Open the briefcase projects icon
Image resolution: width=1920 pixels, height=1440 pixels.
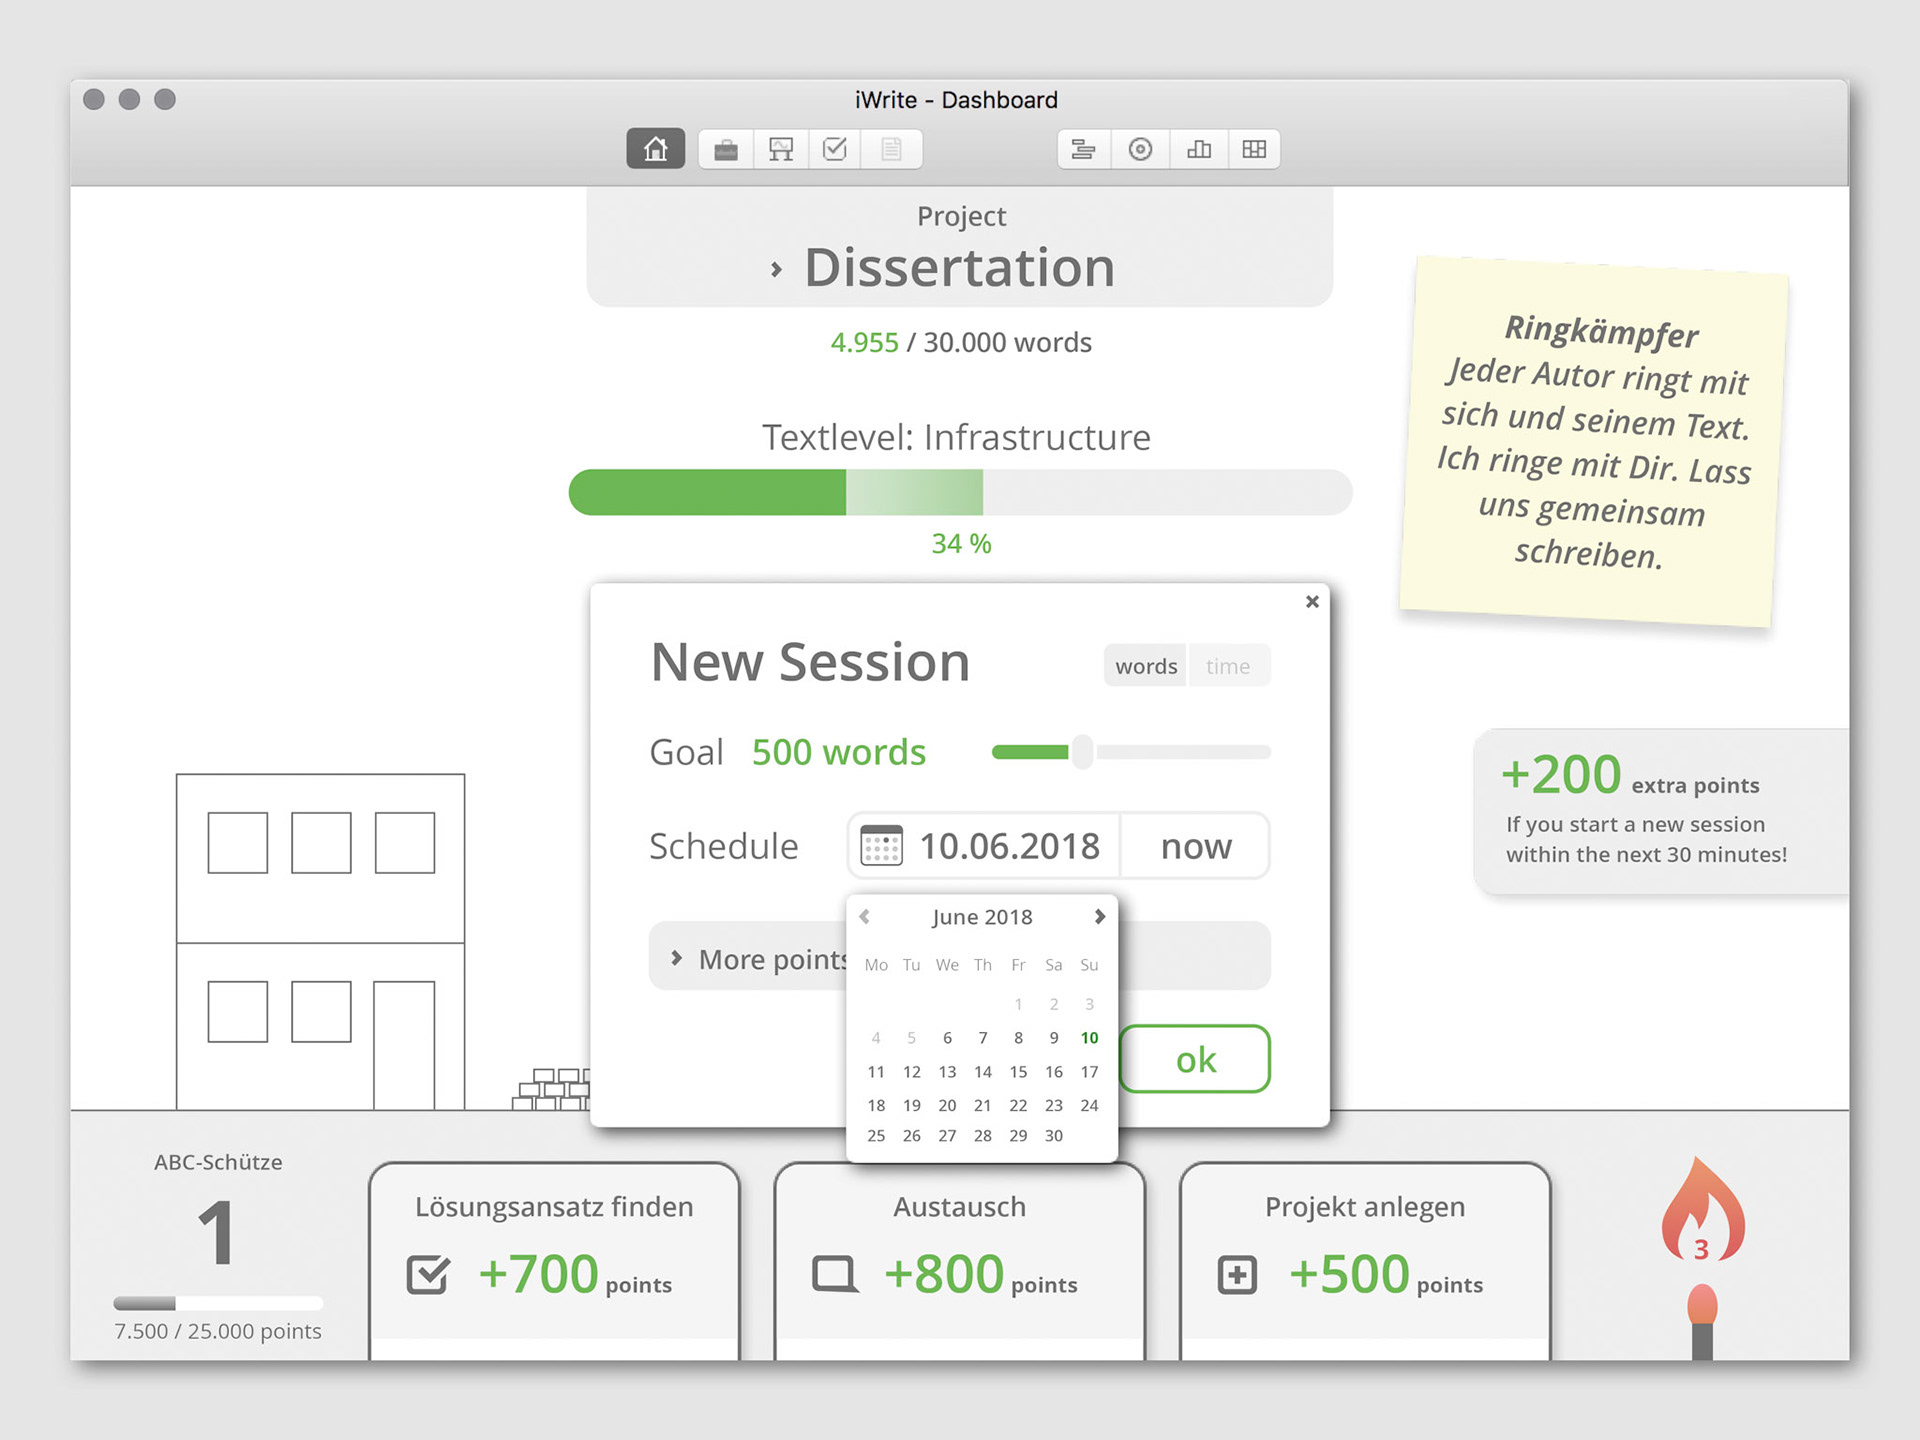point(726,150)
